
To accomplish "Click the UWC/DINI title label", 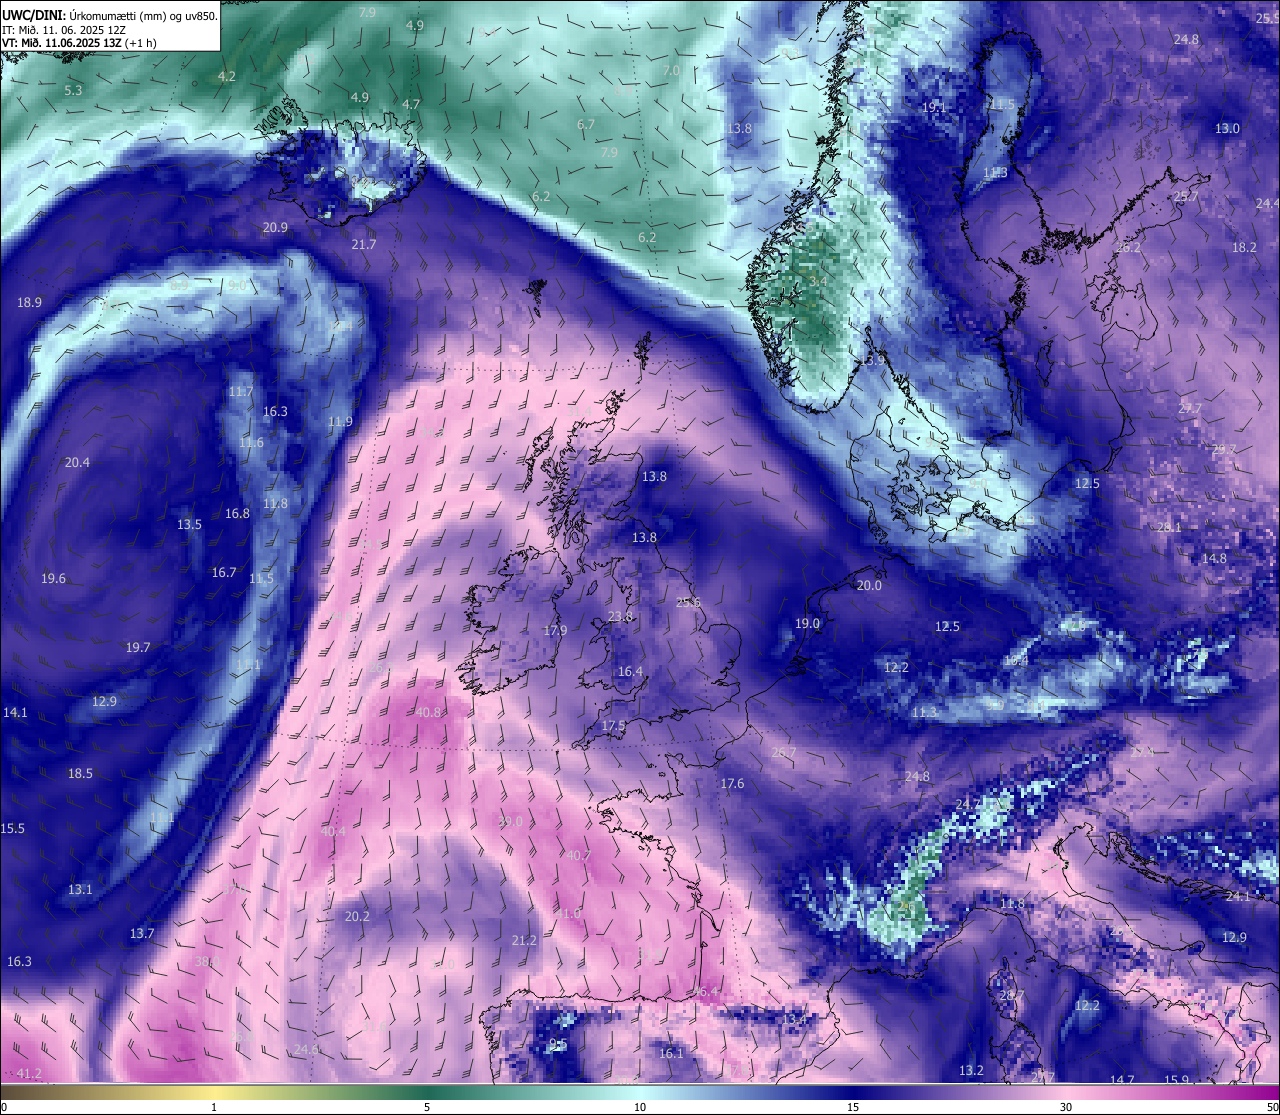I will pyautogui.click(x=34, y=16).
